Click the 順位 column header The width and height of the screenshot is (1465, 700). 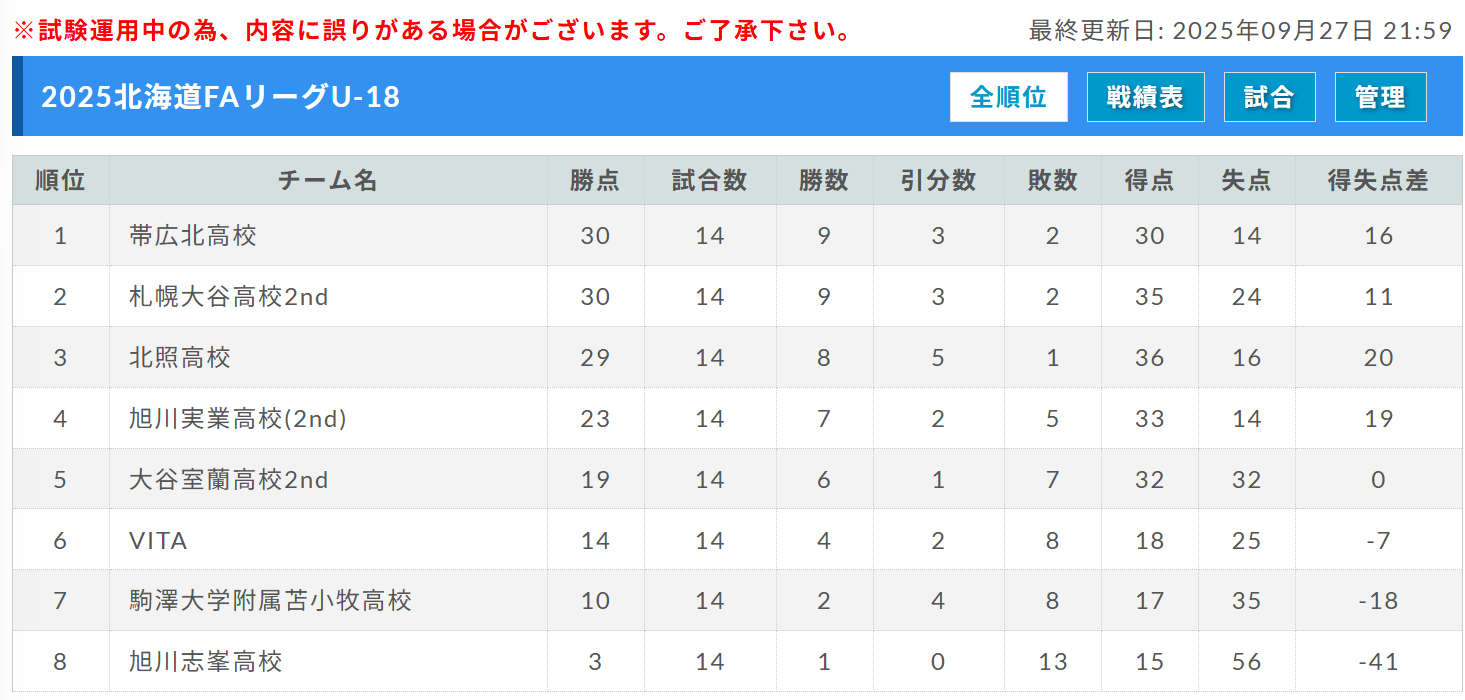60,181
